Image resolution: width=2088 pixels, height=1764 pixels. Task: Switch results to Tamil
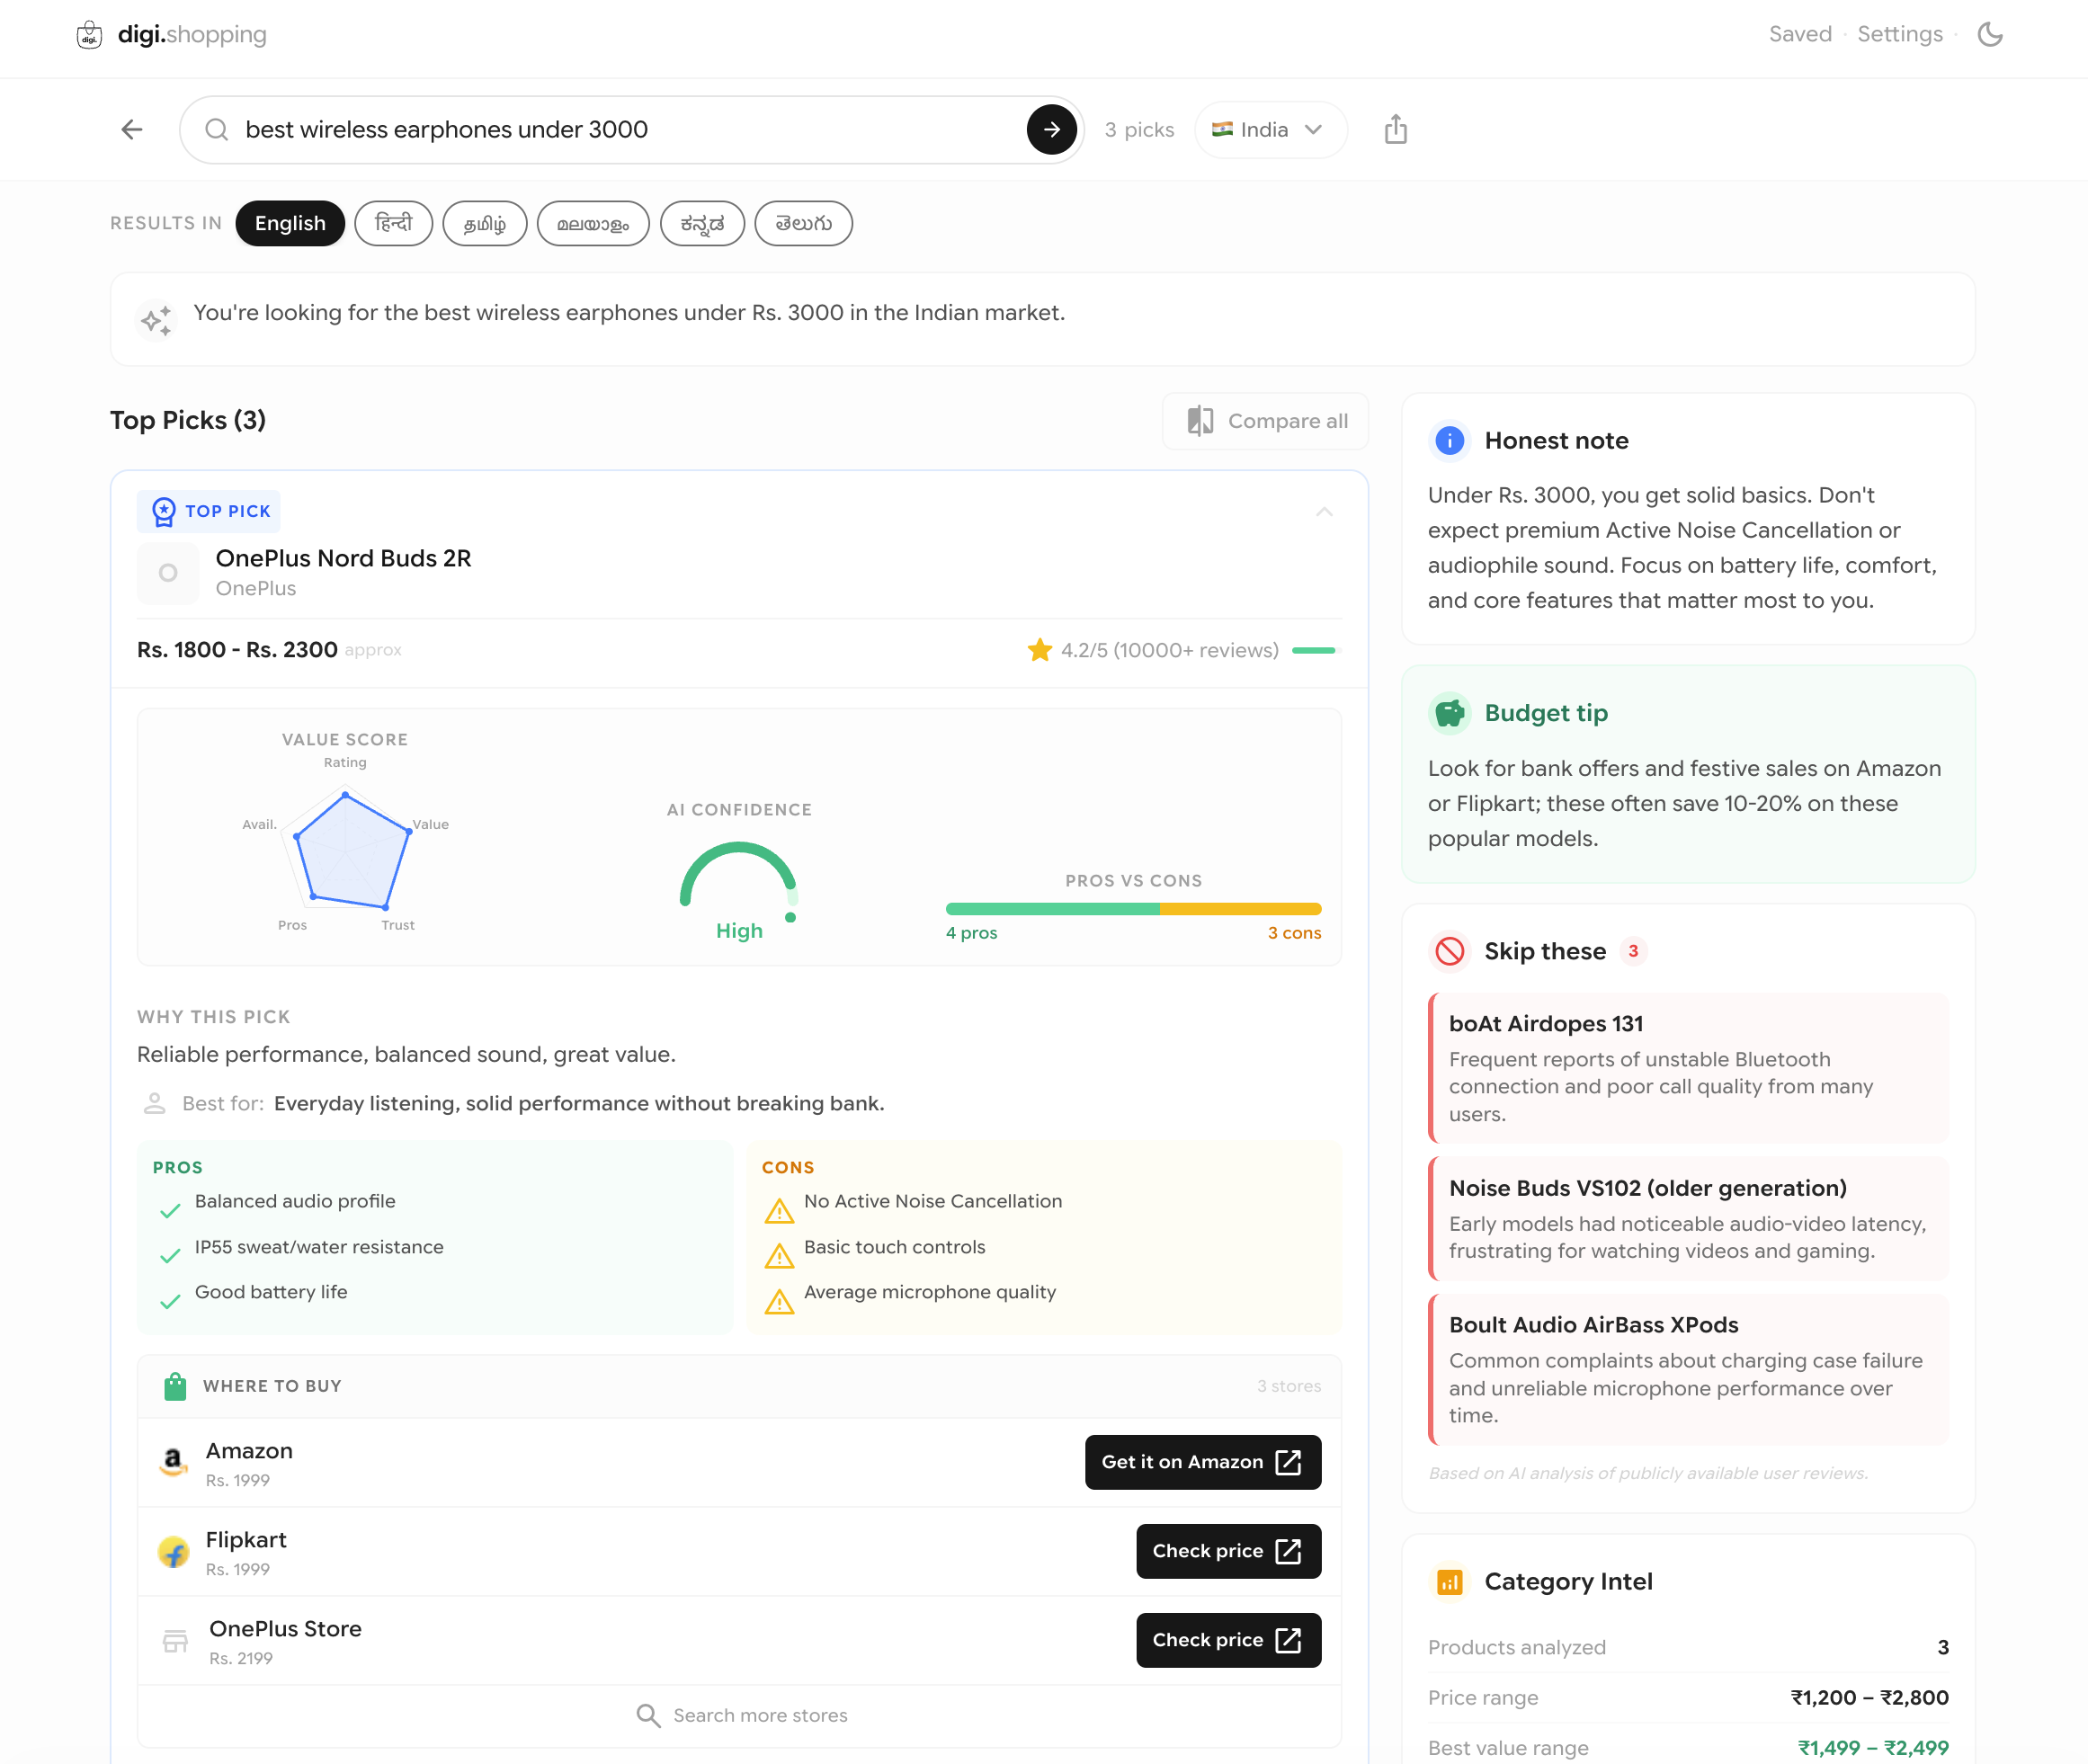point(485,223)
